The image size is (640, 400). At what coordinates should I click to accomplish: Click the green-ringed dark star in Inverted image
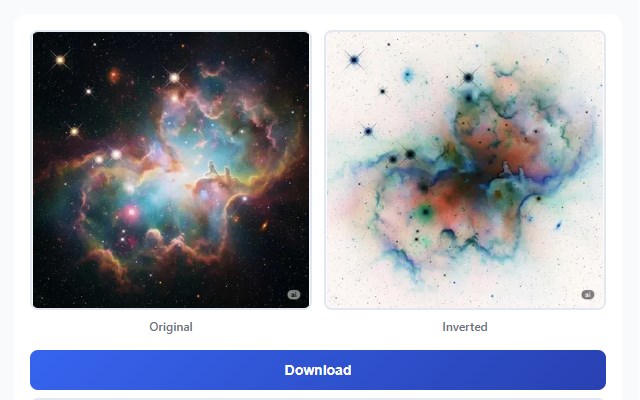(426, 212)
